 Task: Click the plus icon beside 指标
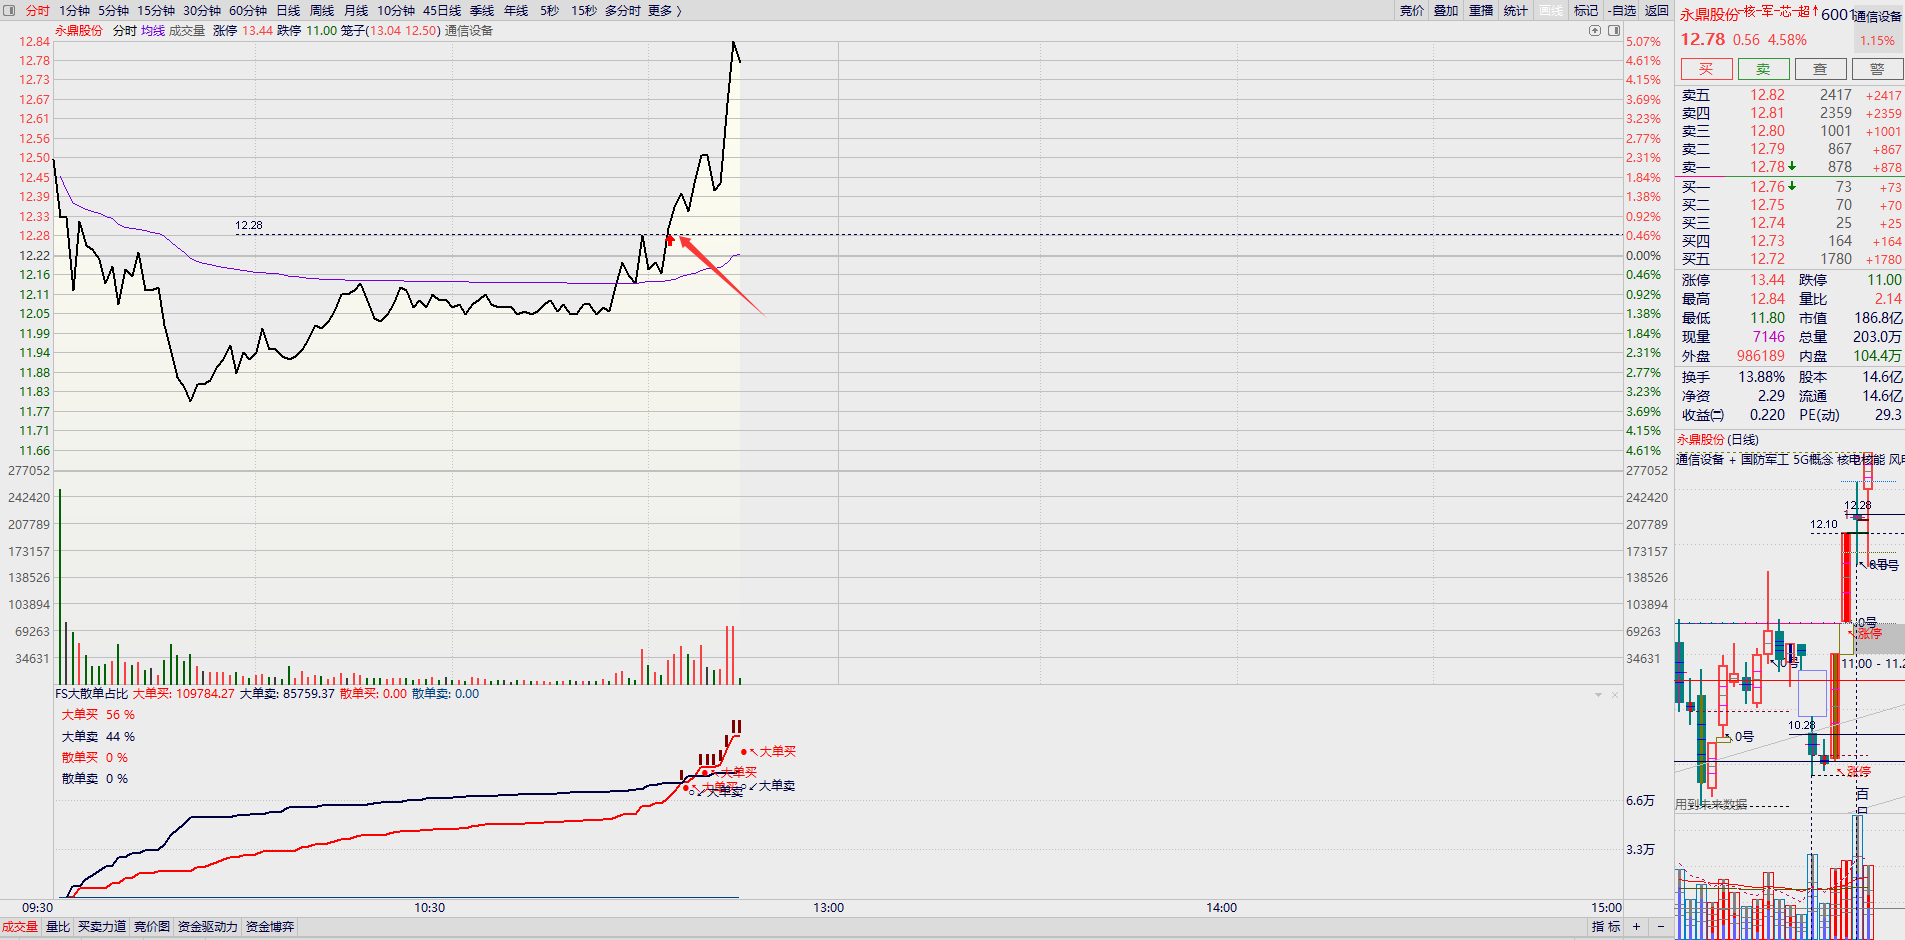(x=1637, y=927)
